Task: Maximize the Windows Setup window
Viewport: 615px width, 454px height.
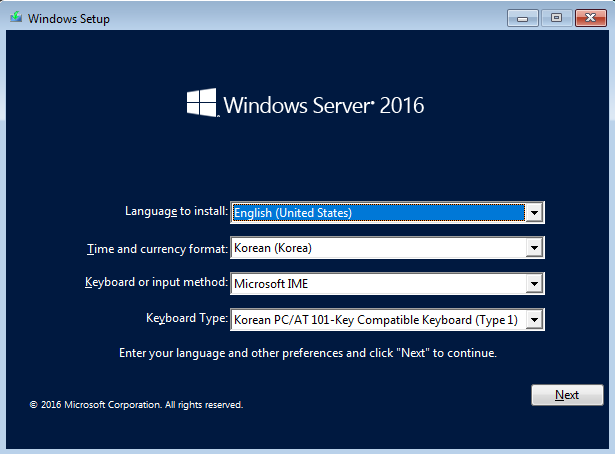Action: click(556, 18)
